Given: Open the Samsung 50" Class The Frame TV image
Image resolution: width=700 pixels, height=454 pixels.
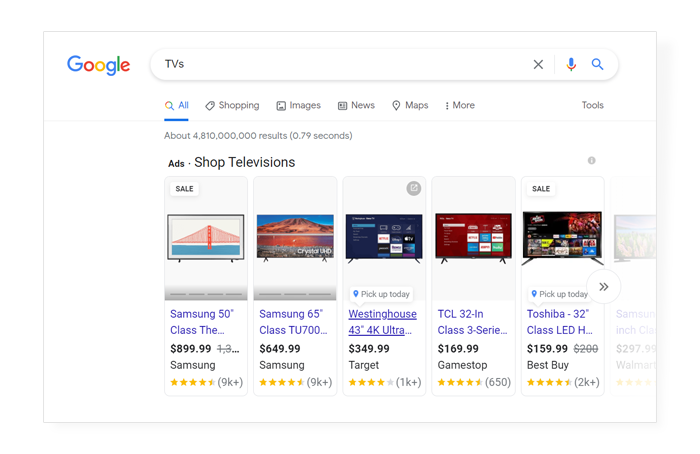Looking at the screenshot, I should click(x=206, y=237).
